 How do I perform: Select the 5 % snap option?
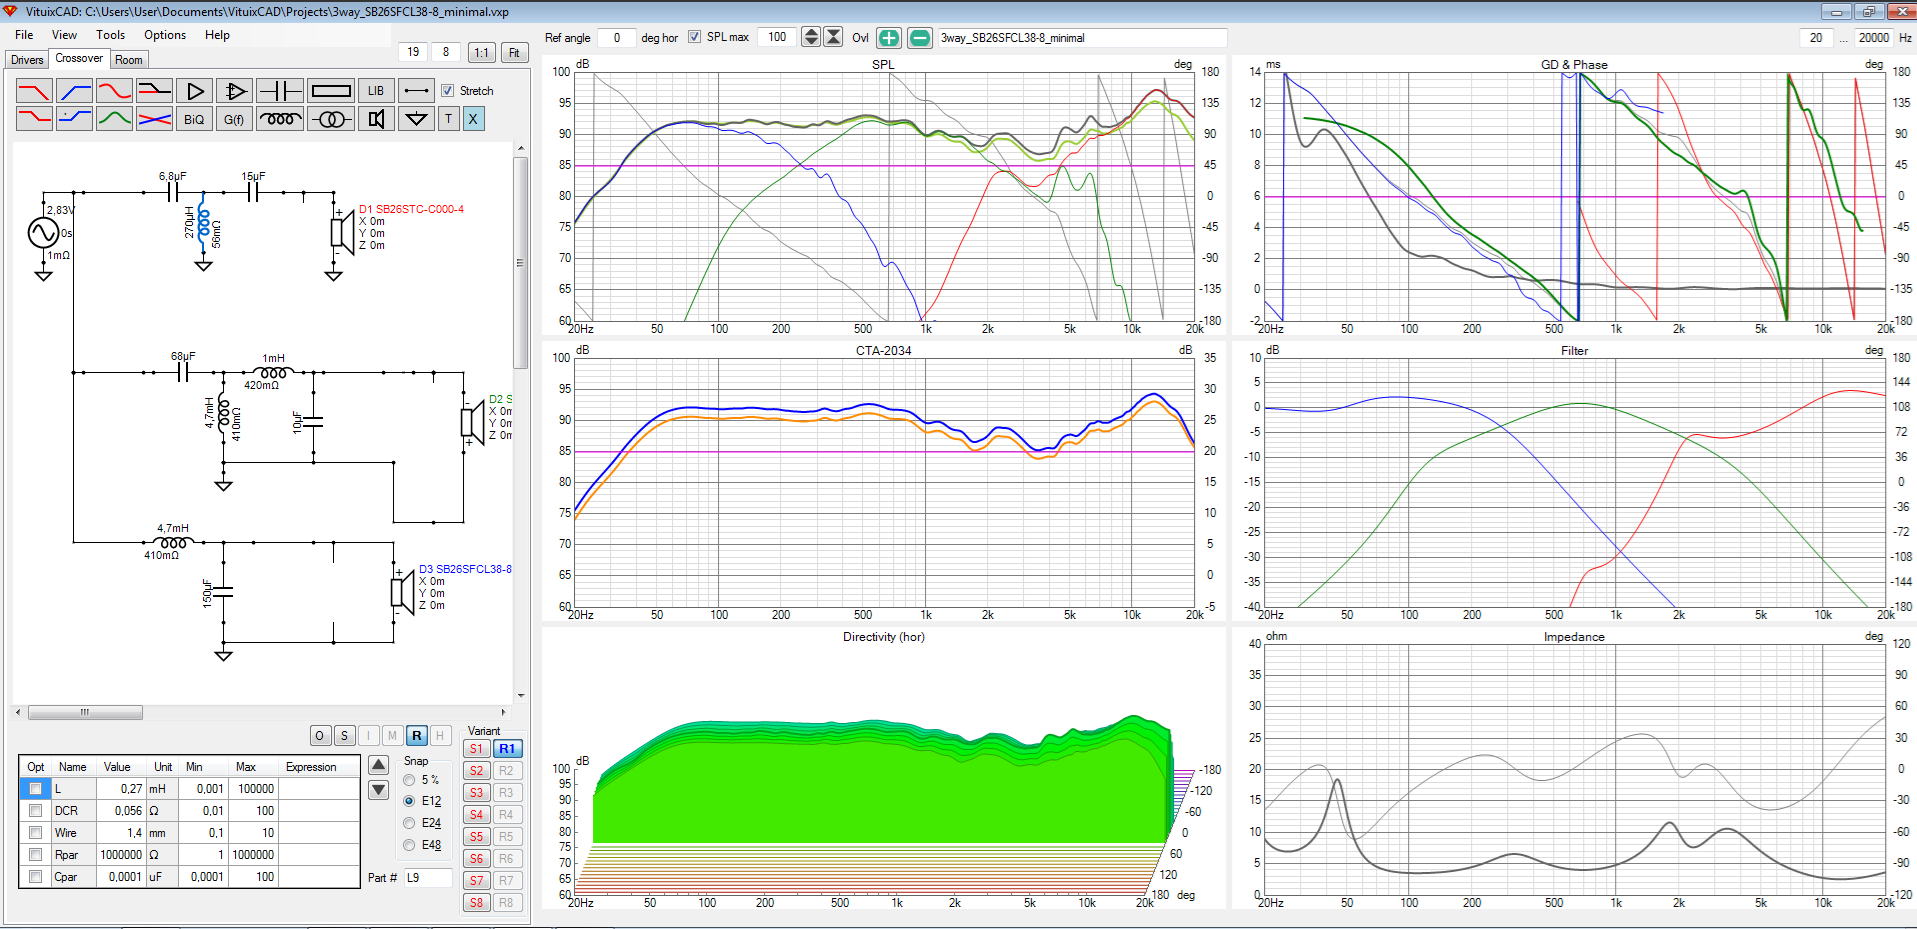(409, 780)
